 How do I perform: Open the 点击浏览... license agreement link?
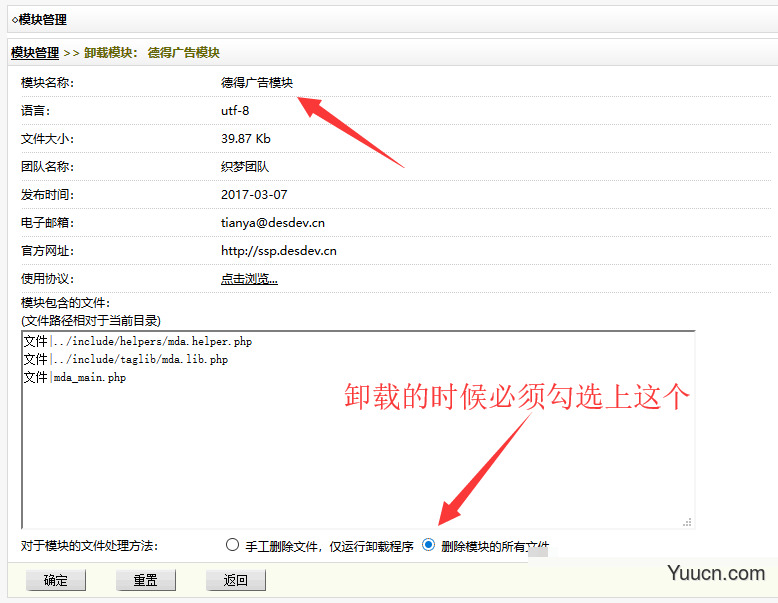point(249,279)
